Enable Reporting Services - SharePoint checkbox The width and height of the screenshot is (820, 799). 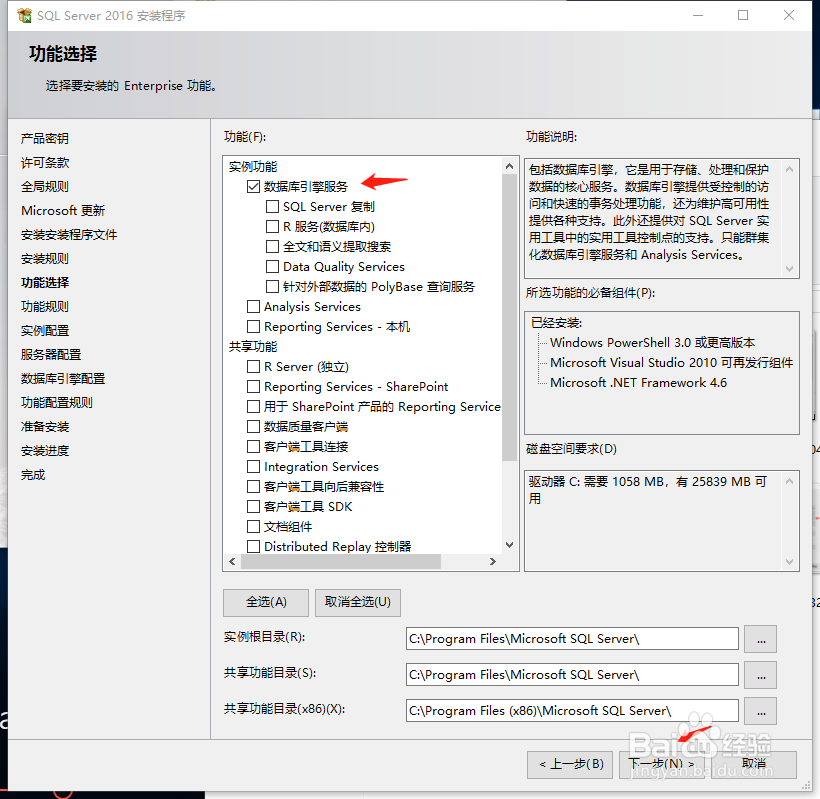click(x=254, y=386)
